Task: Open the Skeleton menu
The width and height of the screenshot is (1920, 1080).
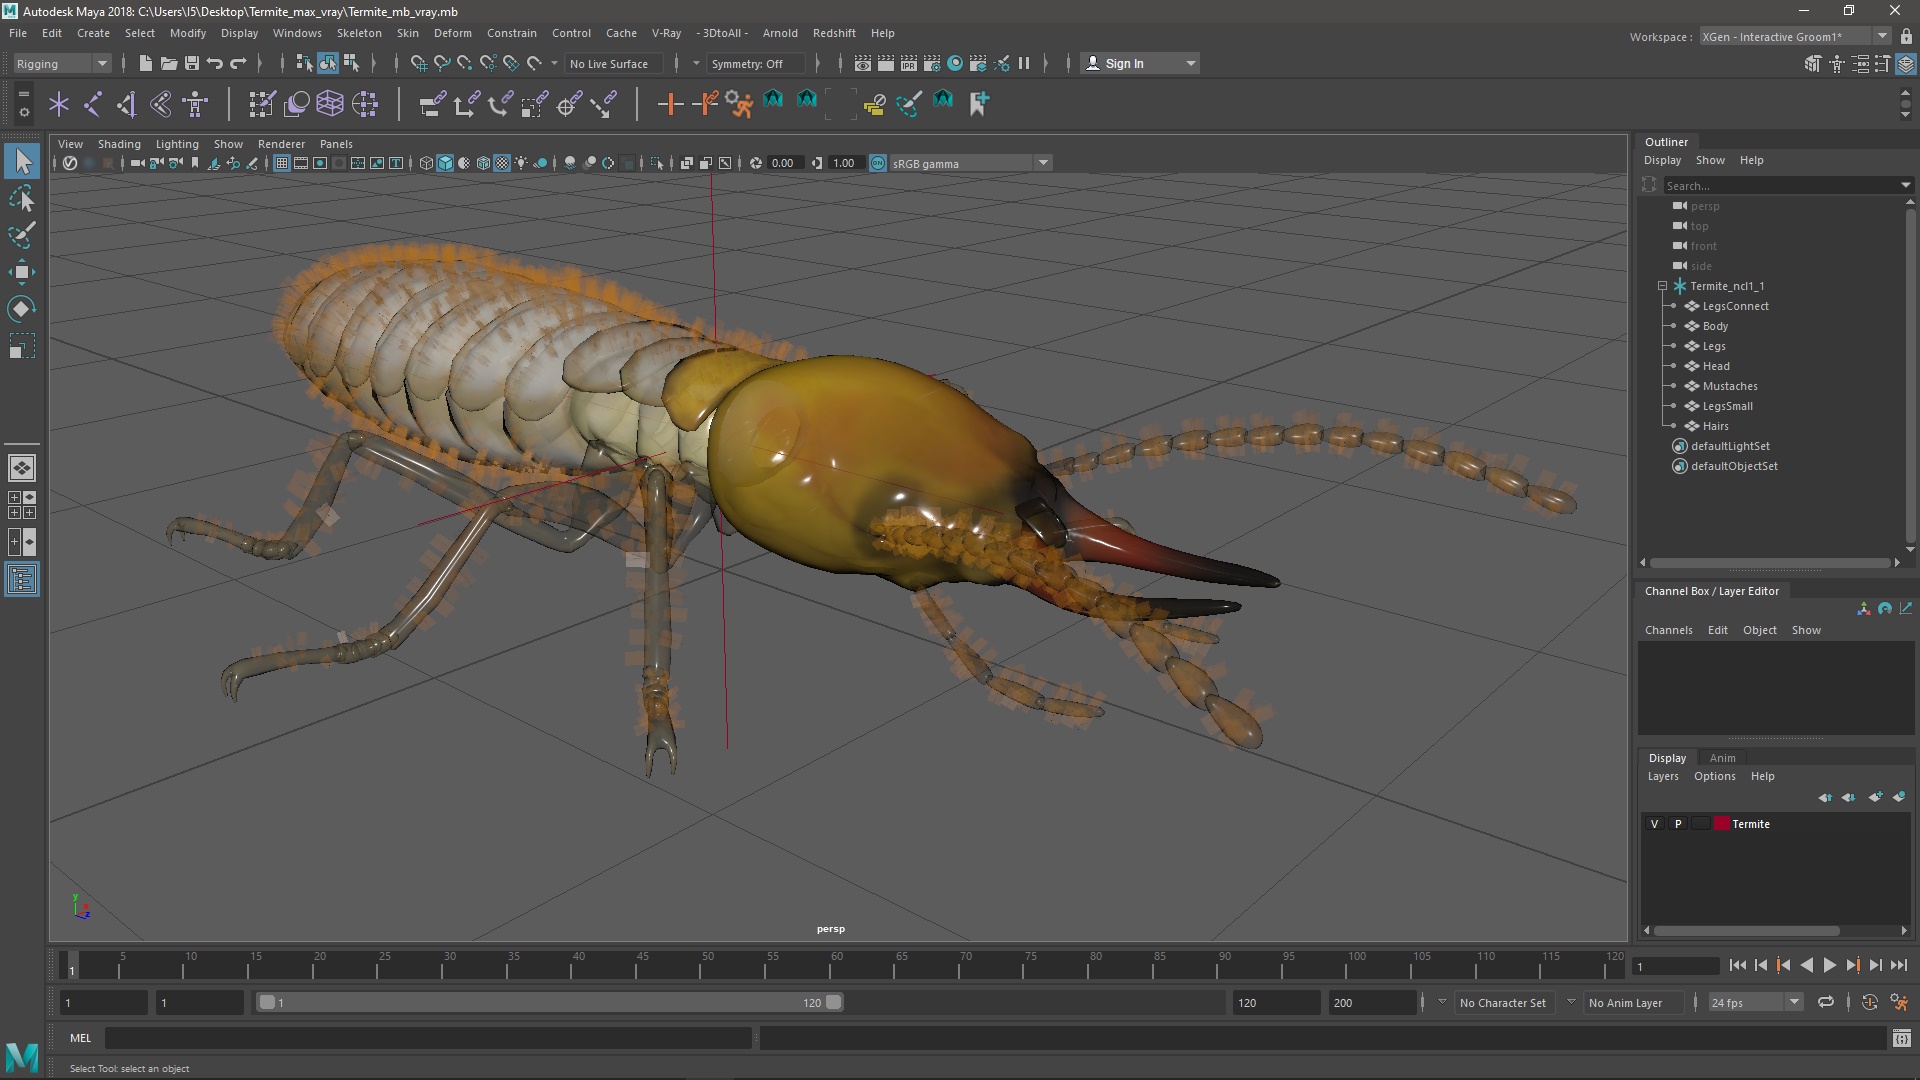Action: point(358,33)
